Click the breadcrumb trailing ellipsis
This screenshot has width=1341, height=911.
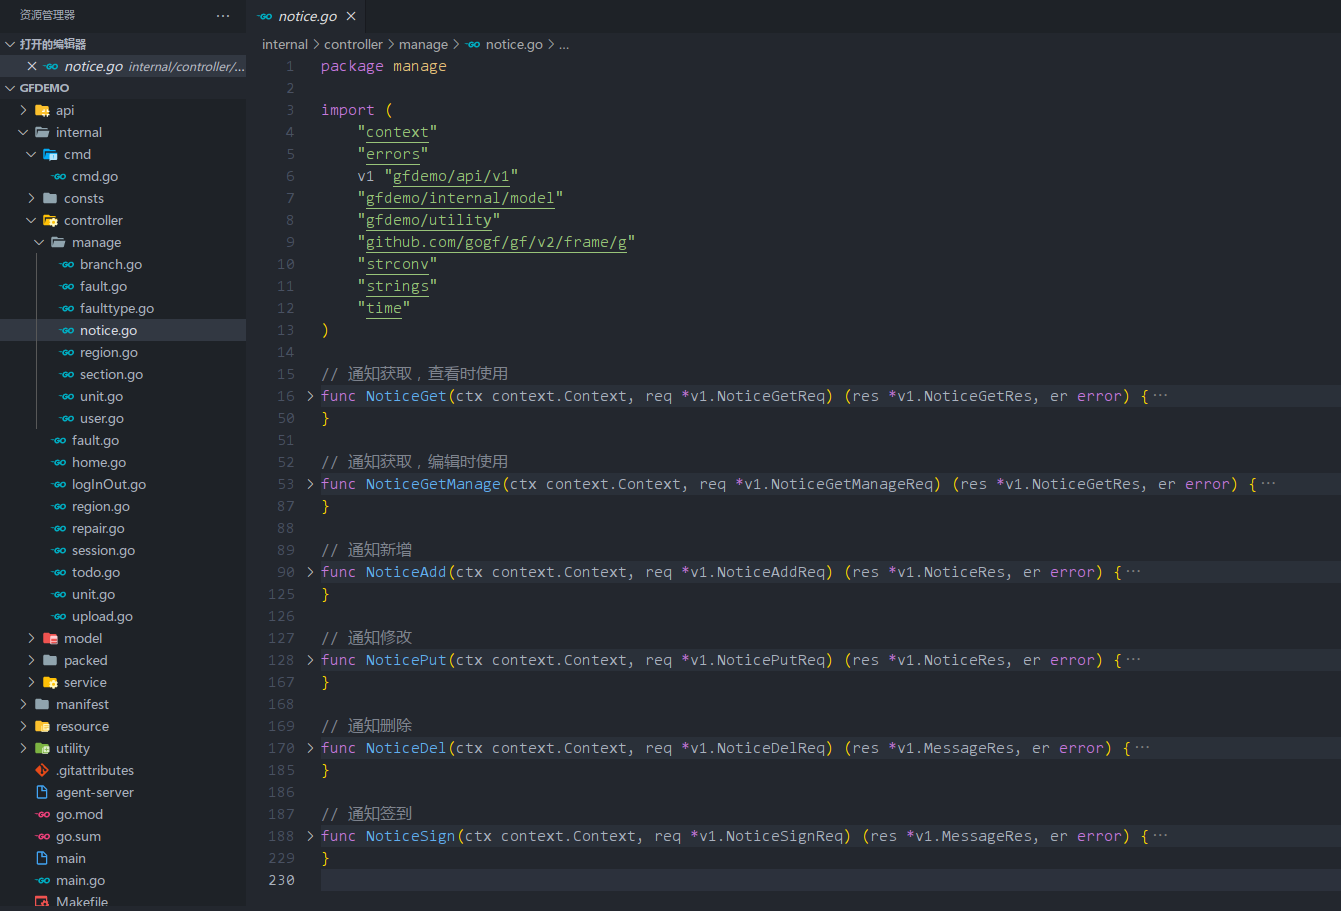click(564, 44)
